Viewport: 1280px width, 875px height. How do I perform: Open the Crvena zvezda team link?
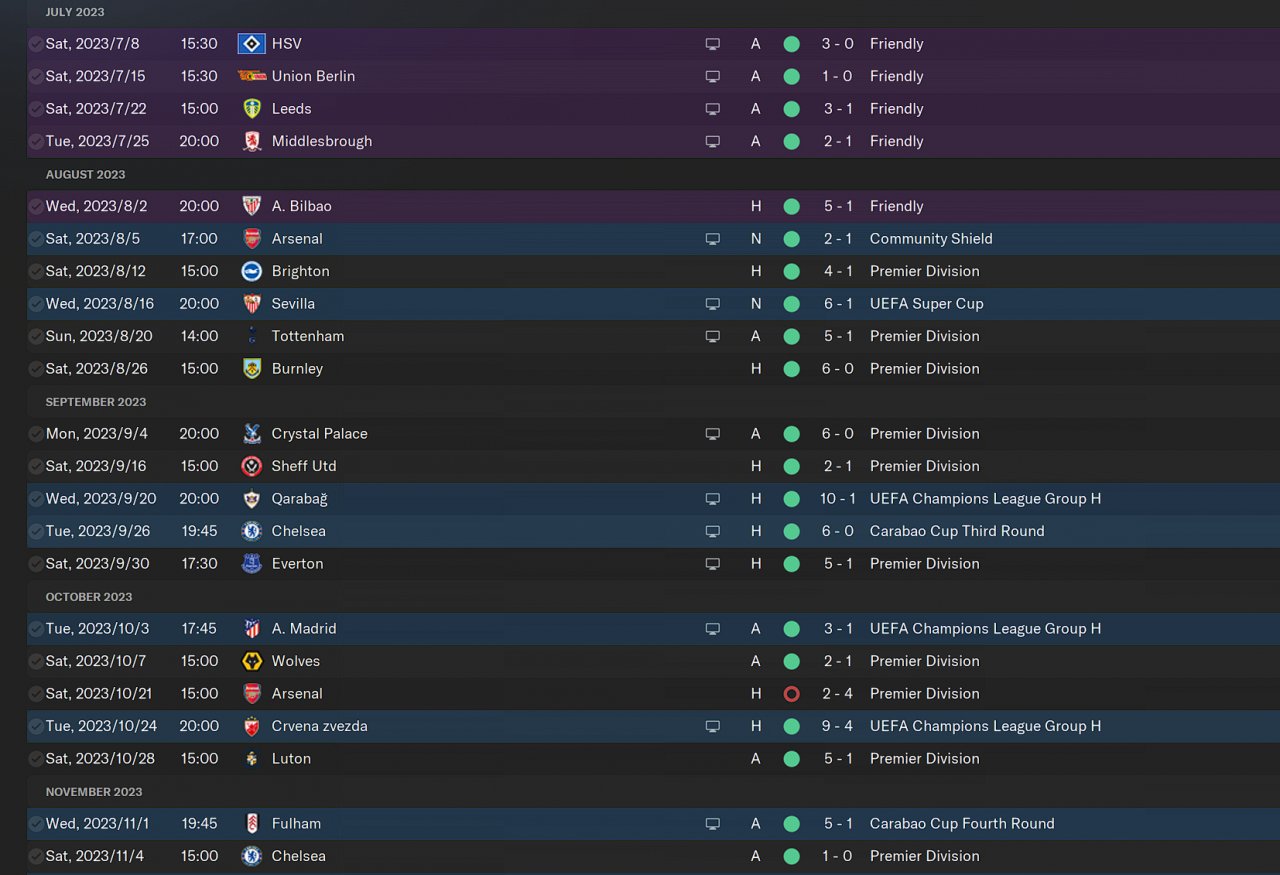tap(319, 726)
